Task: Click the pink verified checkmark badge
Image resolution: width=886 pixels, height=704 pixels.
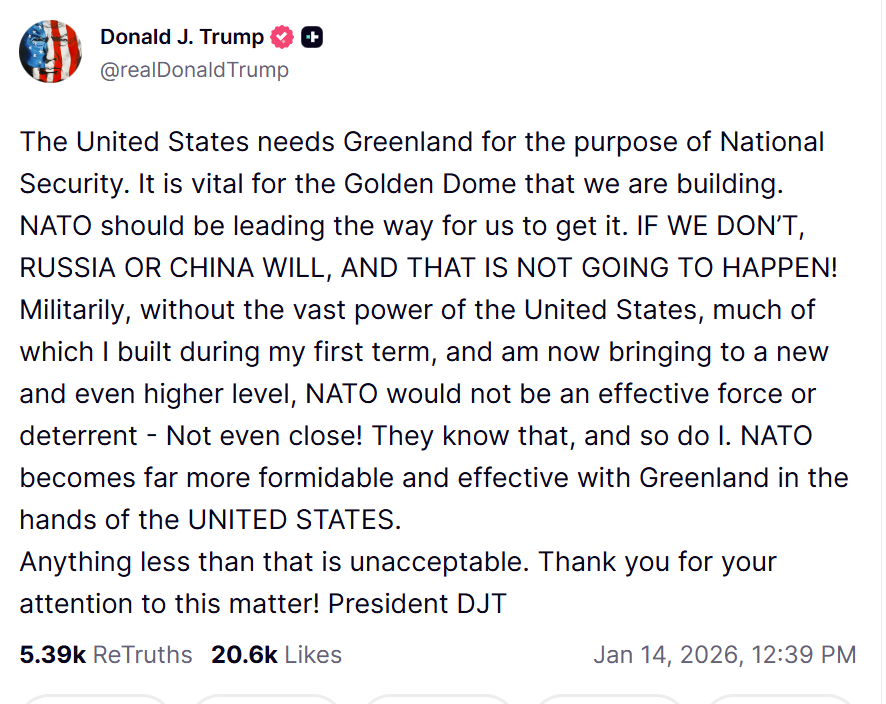Action: pyautogui.click(x=281, y=36)
